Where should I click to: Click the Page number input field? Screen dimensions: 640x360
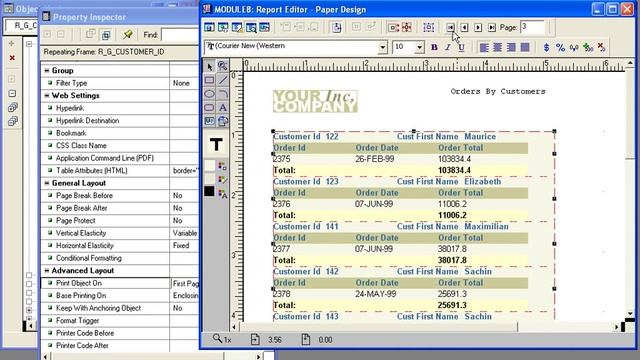click(533, 27)
